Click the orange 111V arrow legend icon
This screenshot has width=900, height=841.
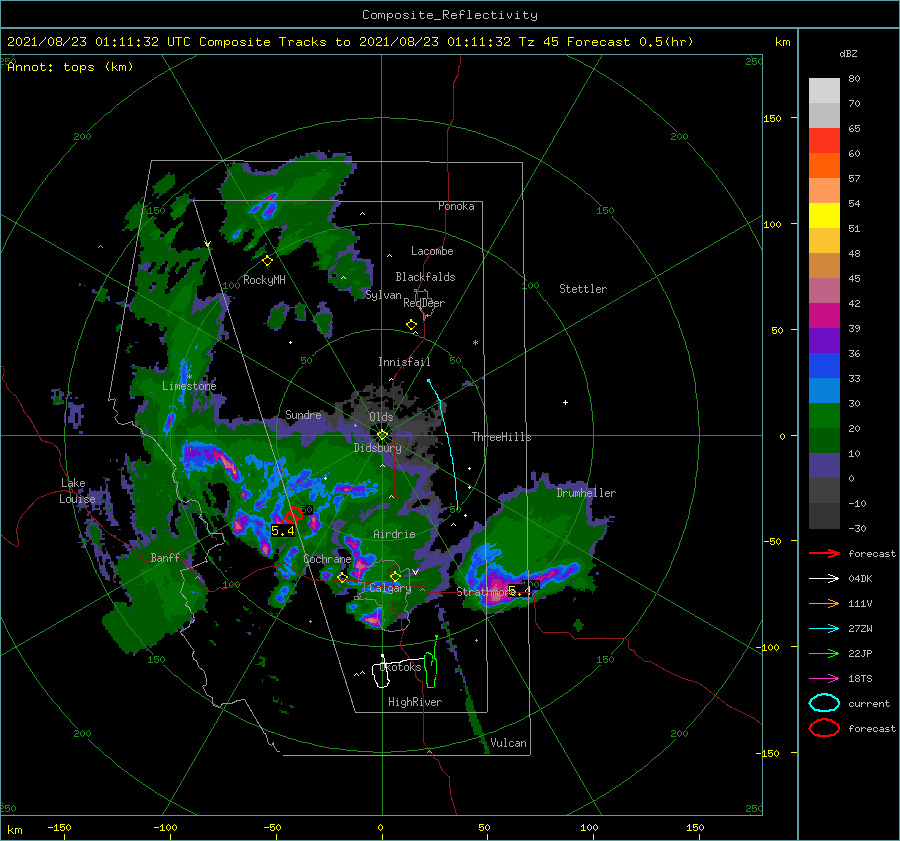tap(824, 603)
